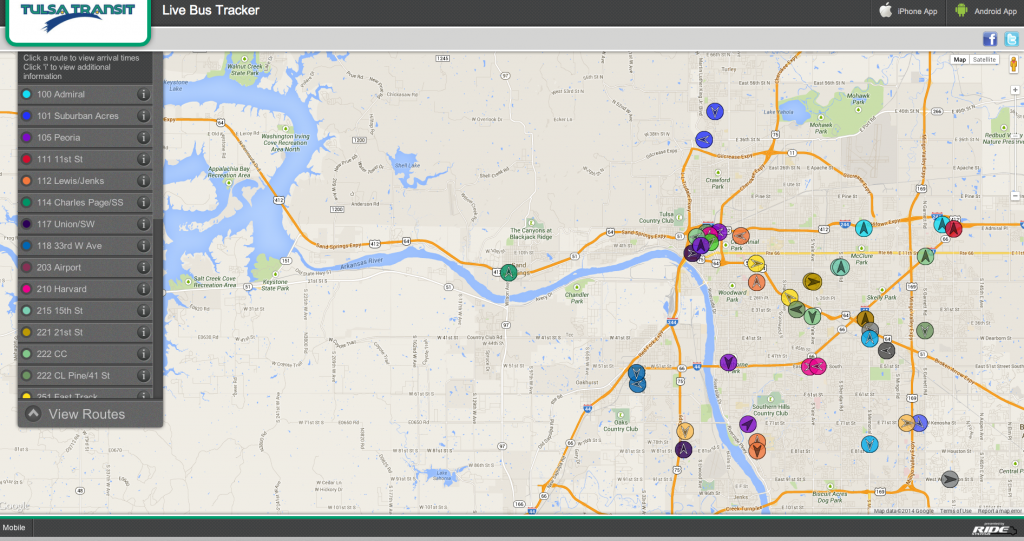This screenshot has height=541, width=1024.
Task: Choose route 114 Charles Page/SS
Action: click(x=79, y=203)
